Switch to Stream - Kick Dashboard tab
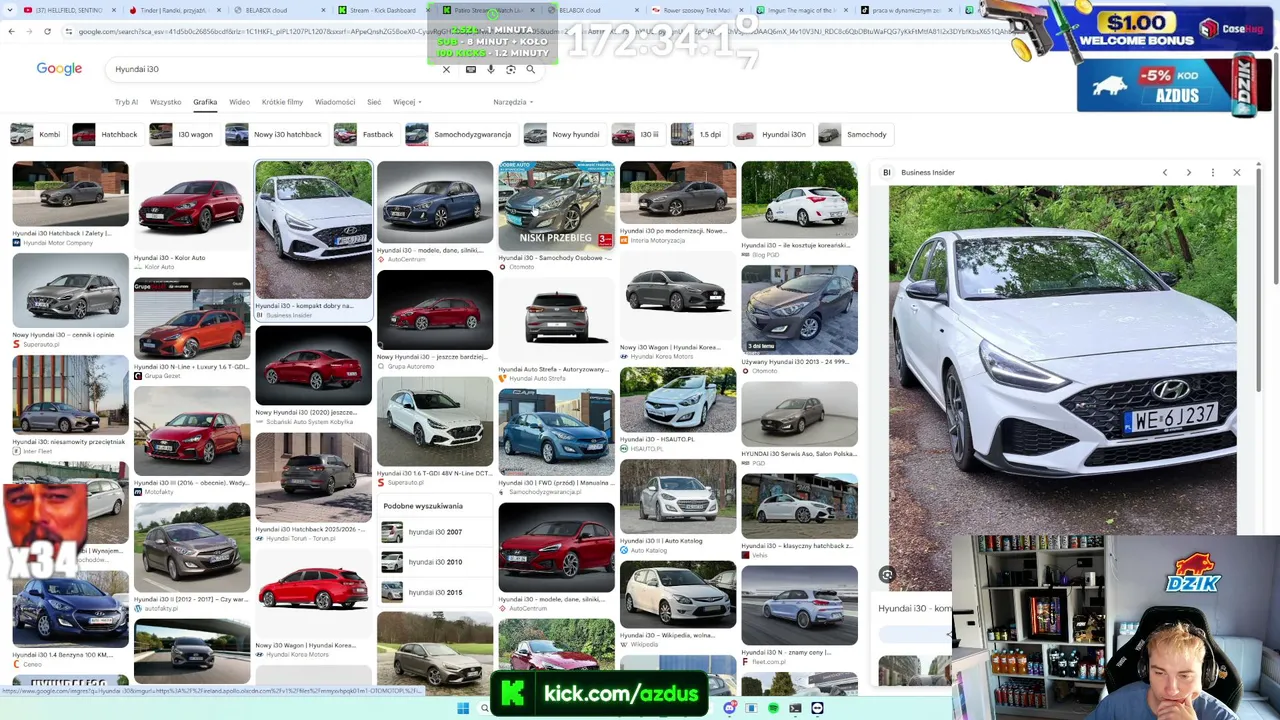This screenshot has width=1280, height=720. (380, 10)
